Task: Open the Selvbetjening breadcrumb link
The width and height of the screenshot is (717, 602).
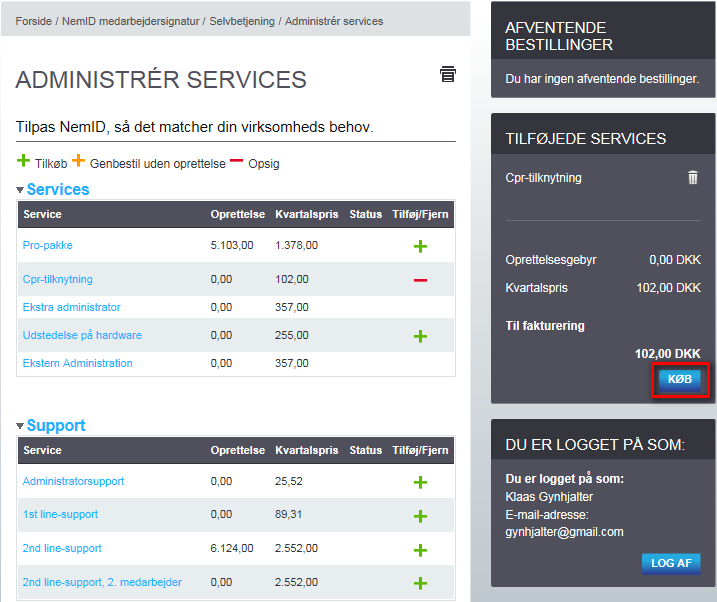Action: [x=242, y=21]
